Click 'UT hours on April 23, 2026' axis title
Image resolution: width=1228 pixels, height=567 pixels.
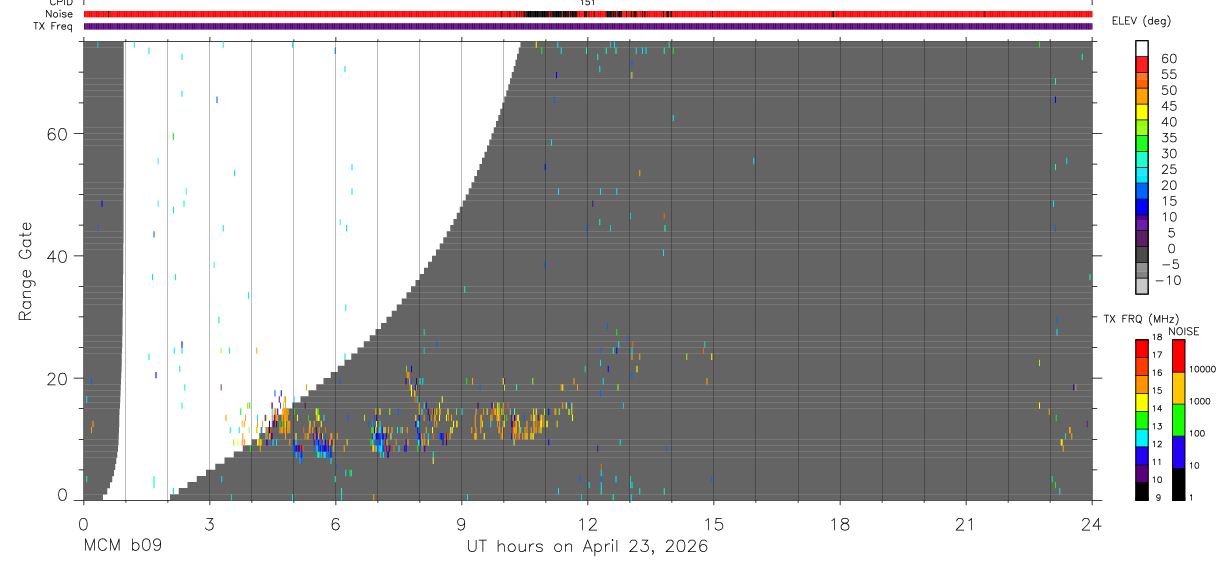(x=587, y=547)
